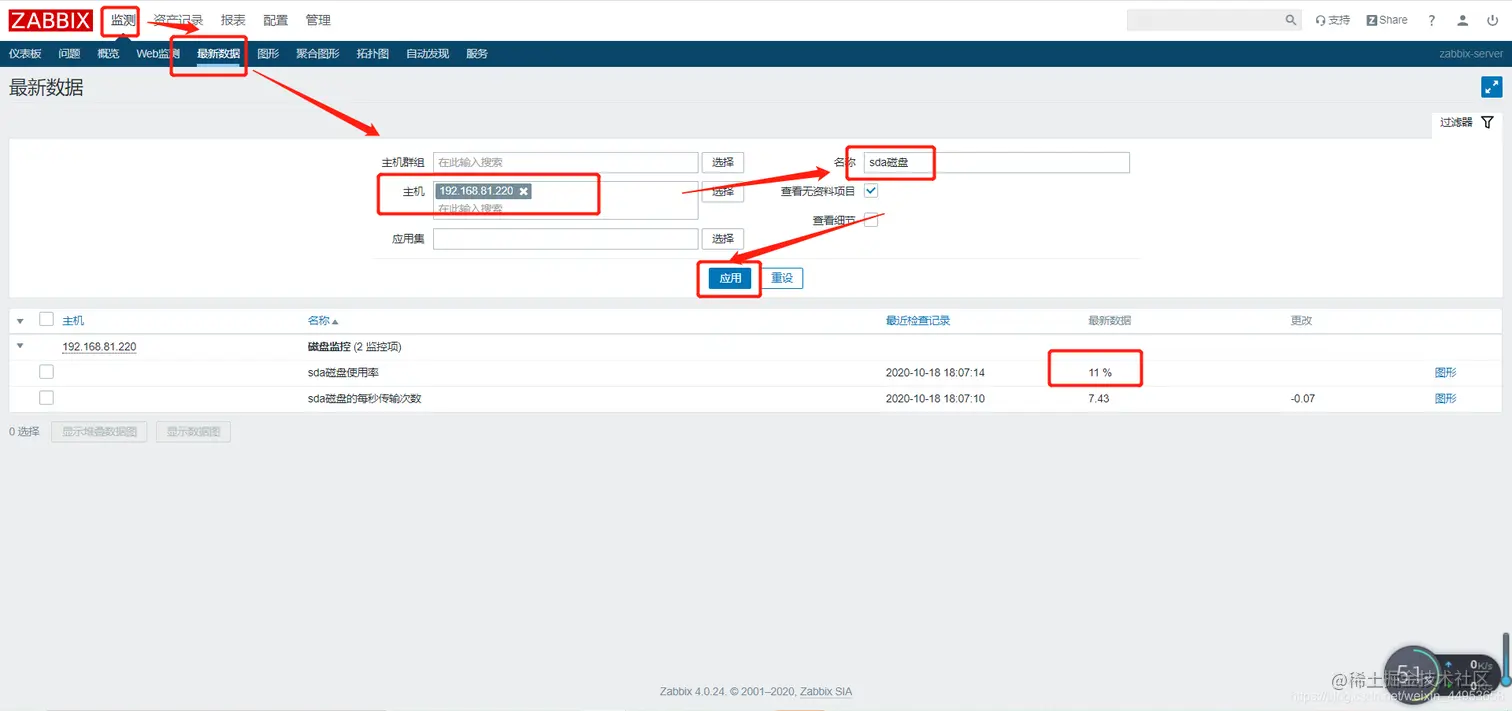Open the Share link
1512x711 pixels.
1386,20
